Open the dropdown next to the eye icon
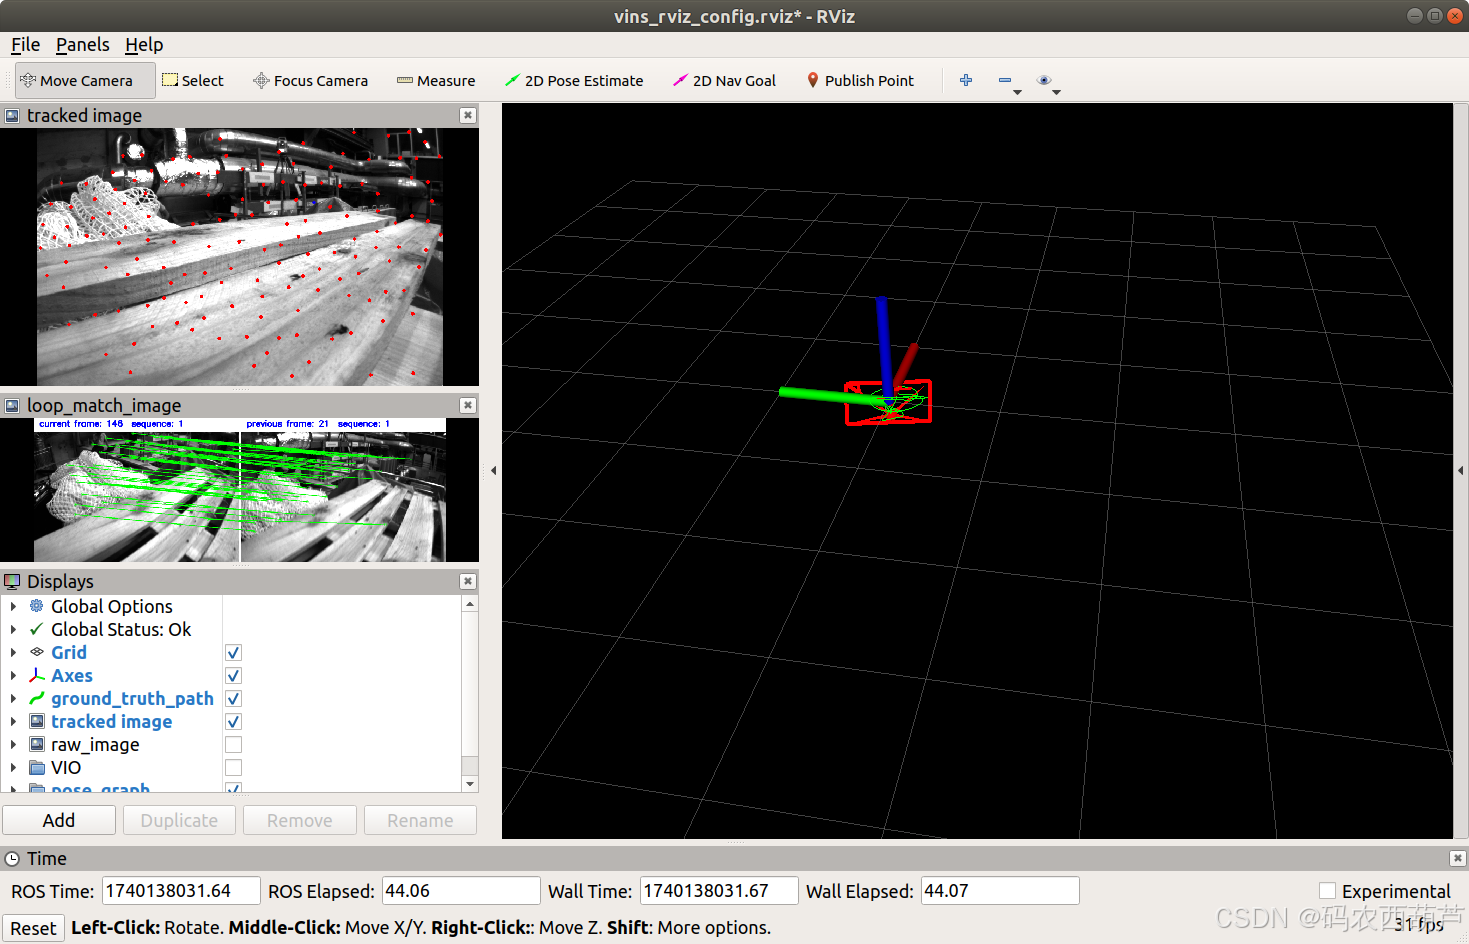Screen dimensions: 1469x944 coord(1057,90)
